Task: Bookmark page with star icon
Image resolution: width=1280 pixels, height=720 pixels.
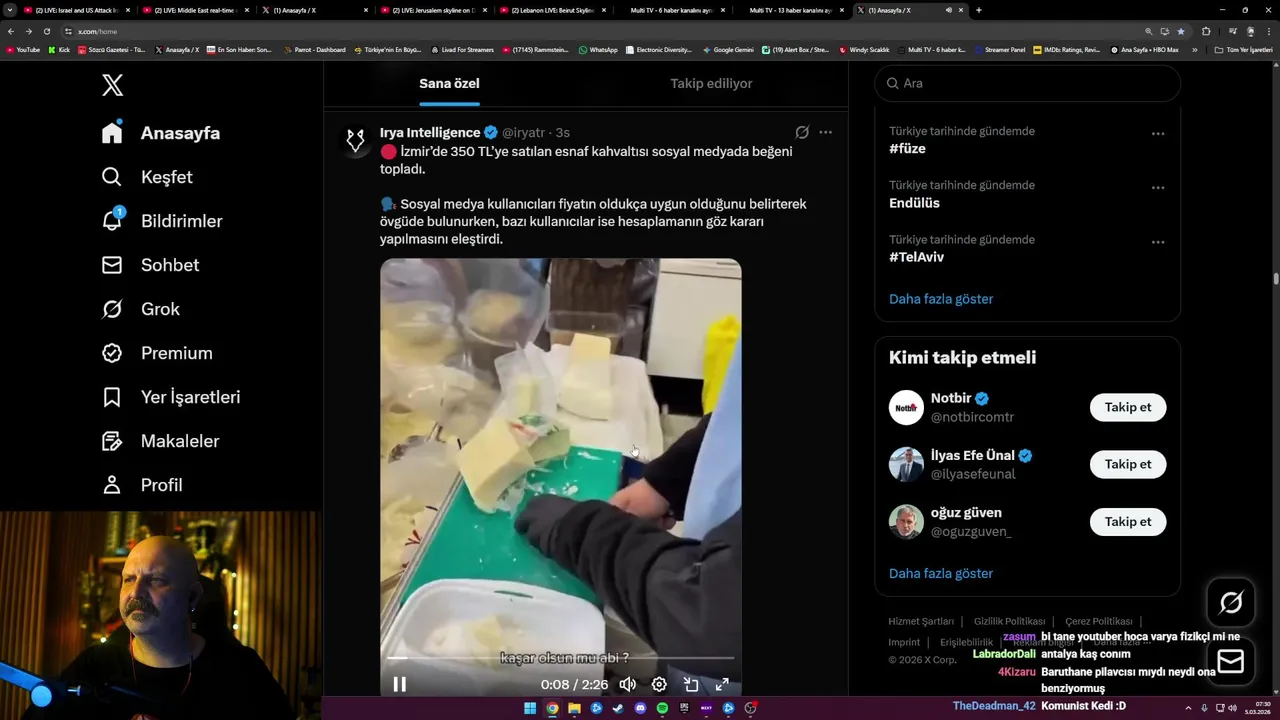Action: pyautogui.click(x=1181, y=31)
